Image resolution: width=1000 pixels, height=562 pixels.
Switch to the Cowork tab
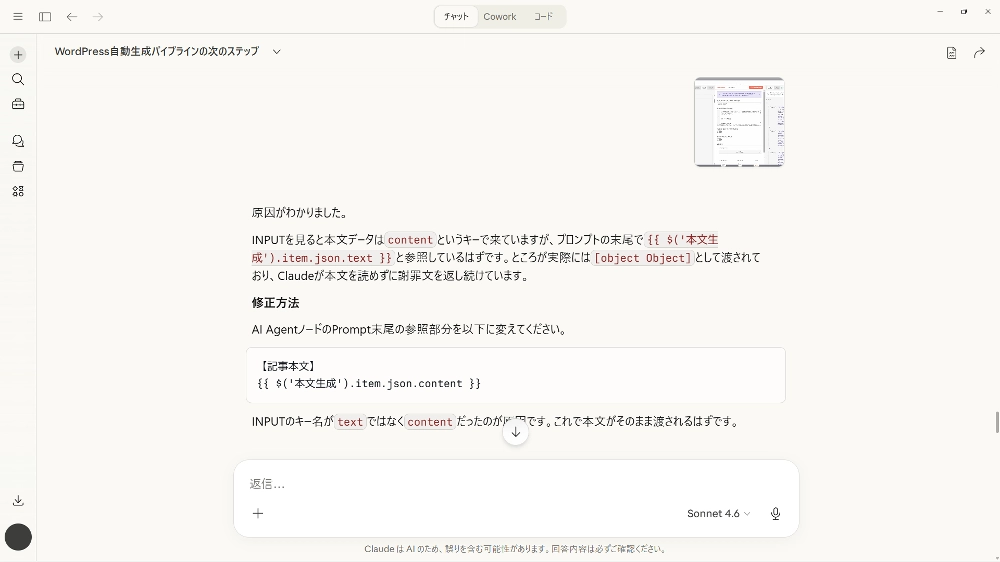[500, 17]
